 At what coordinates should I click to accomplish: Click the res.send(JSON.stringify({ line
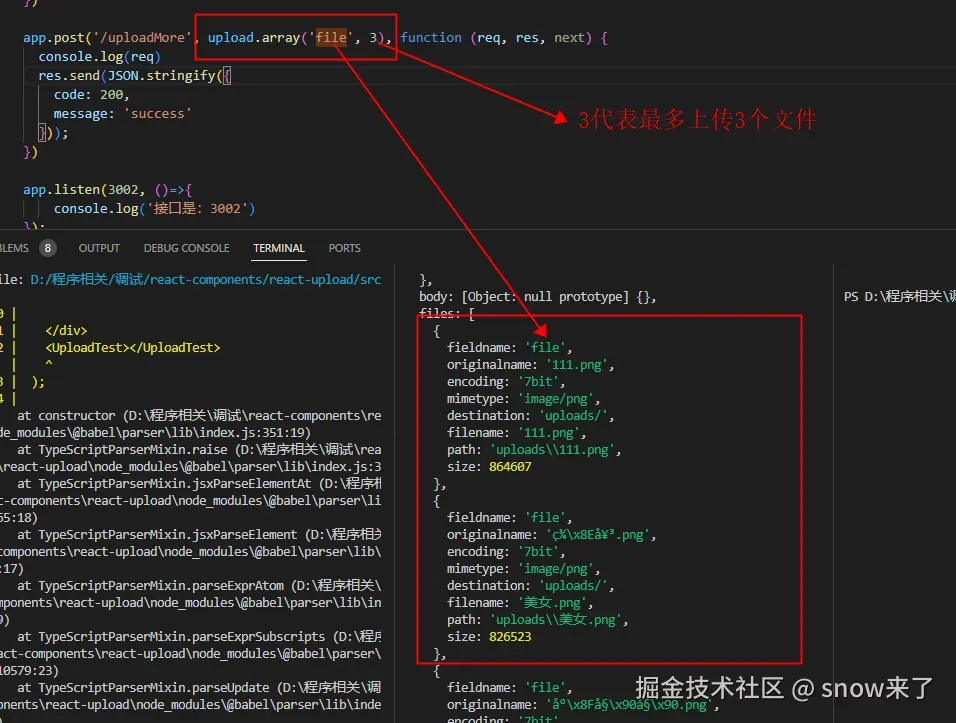coord(134,76)
